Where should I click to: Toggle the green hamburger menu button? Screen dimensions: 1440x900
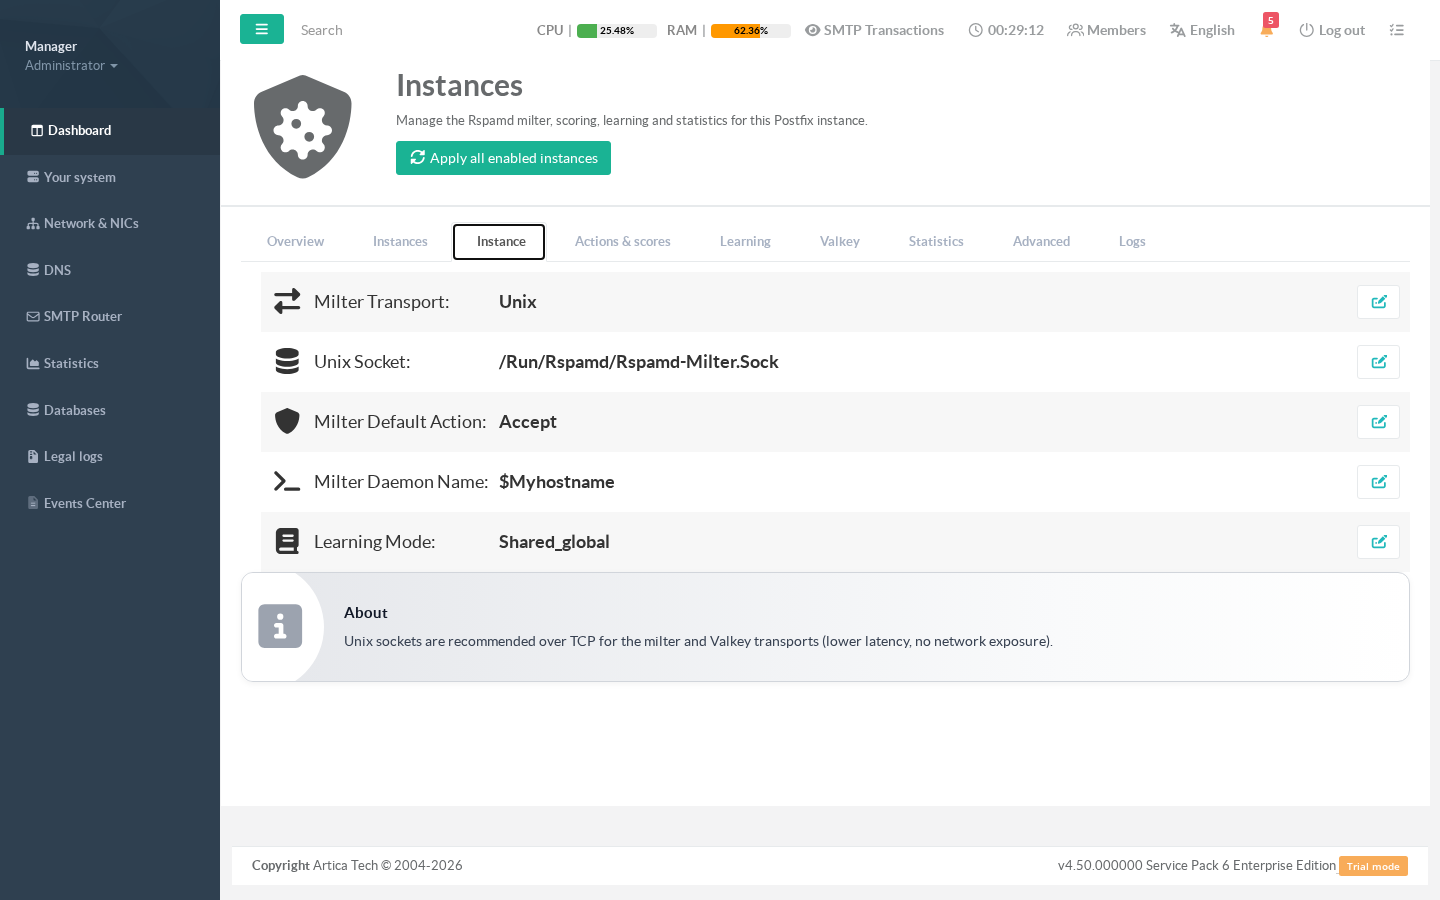point(262,29)
